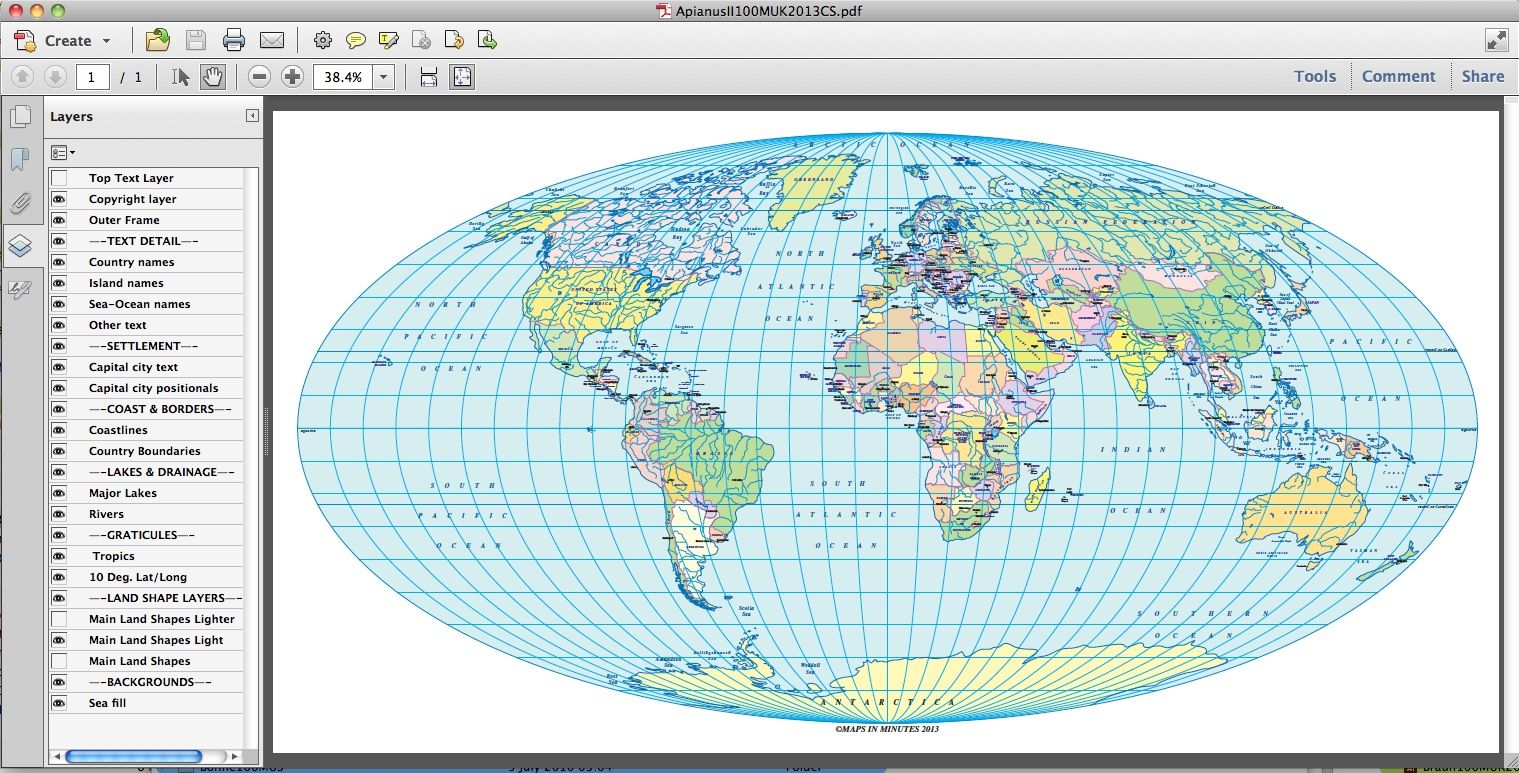Open Attachments paperclip panel icon
Image resolution: width=1519 pixels, height=773 pixels.
20,203
